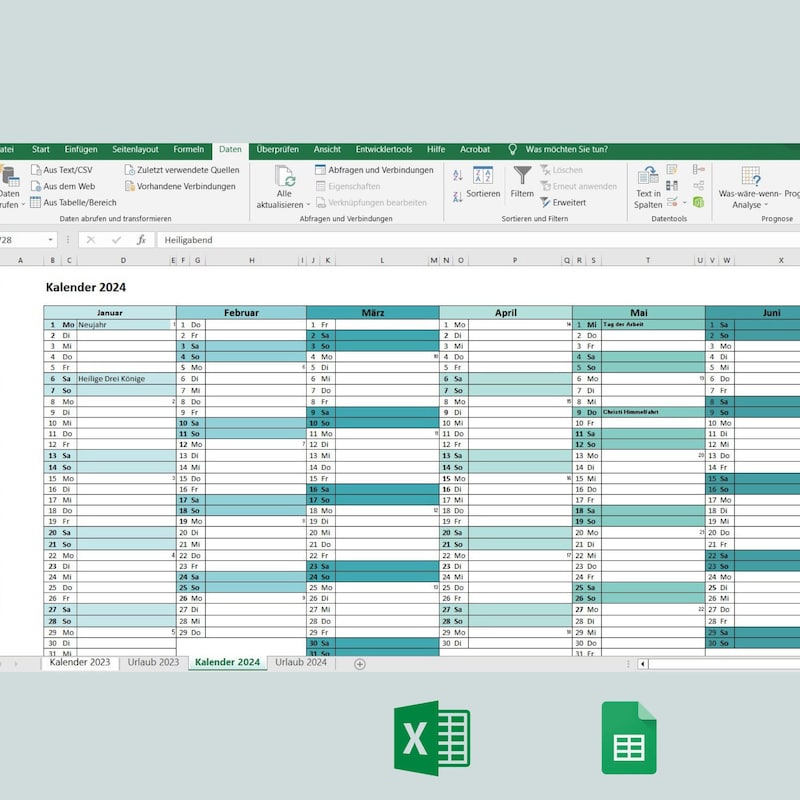
Task: Open the data model management icon
Action: tap(698, 202)
